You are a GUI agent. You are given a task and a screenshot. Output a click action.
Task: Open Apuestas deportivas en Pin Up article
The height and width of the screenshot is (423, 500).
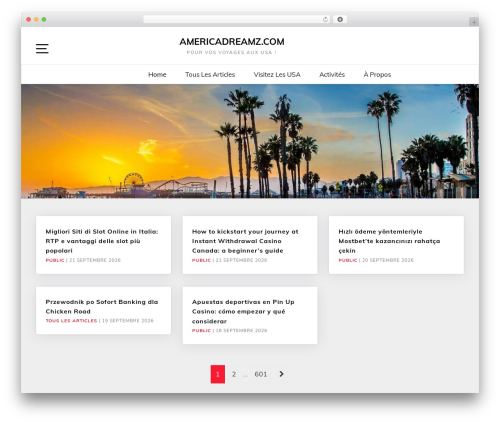(243, 311)
